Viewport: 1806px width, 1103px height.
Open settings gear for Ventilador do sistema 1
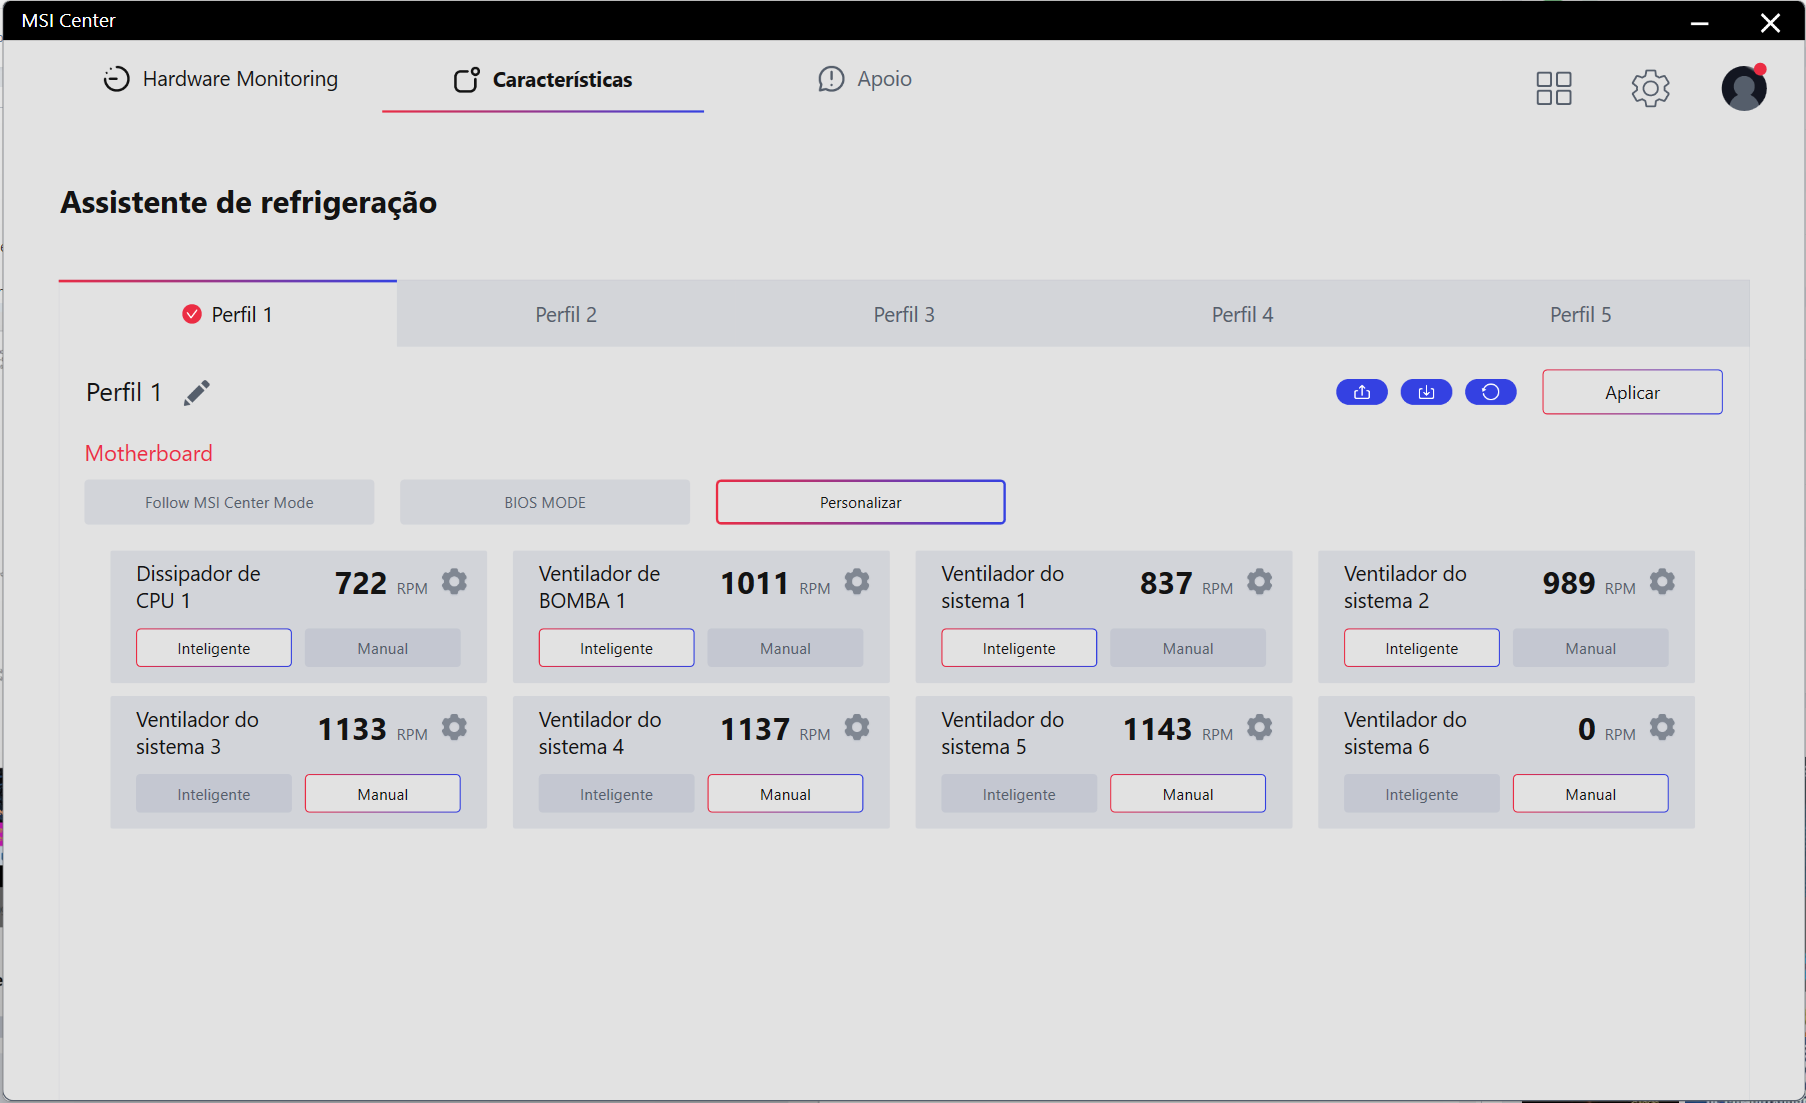point(1260,582)
